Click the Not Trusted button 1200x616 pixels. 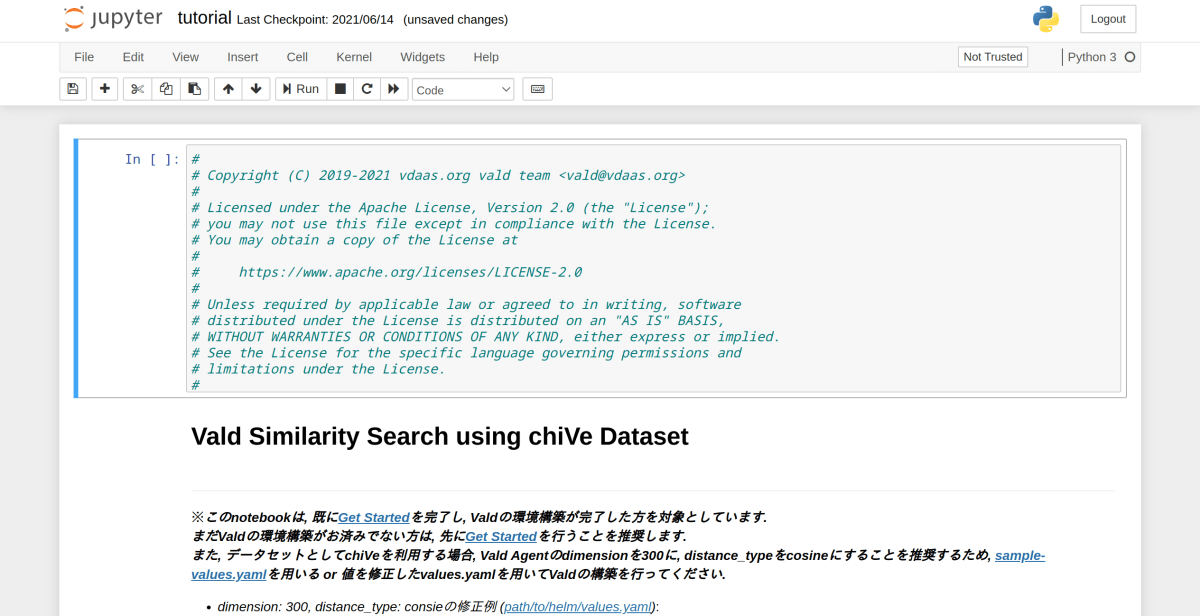[993, 57]
